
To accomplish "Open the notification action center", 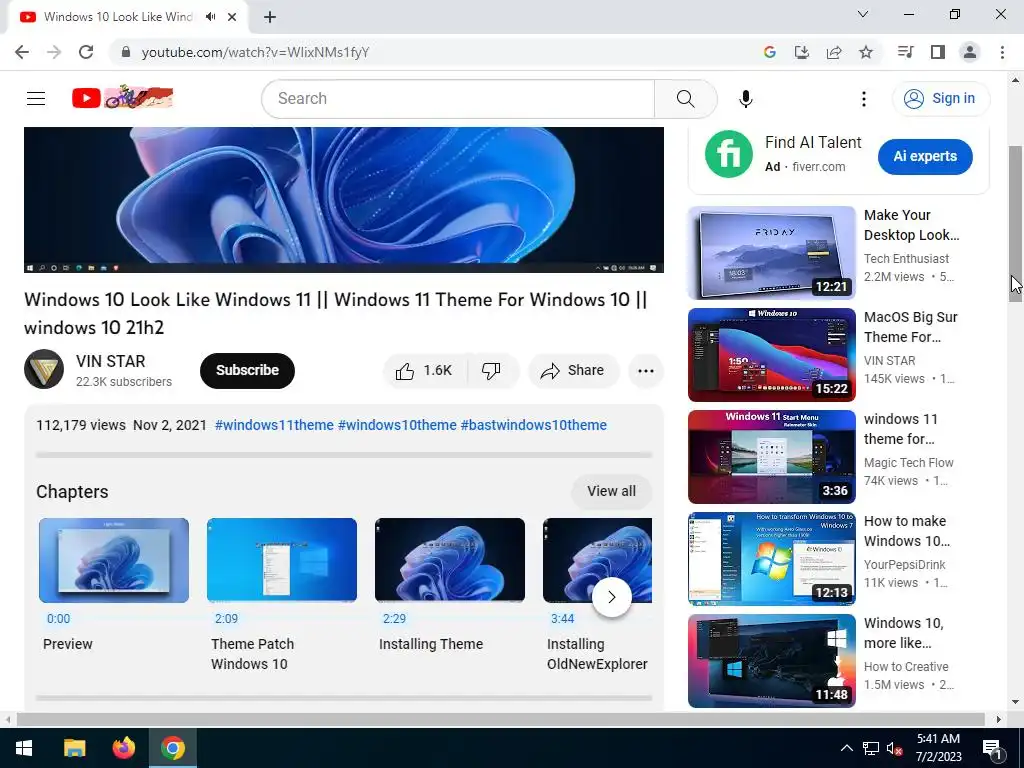I will tap(991, 748).
